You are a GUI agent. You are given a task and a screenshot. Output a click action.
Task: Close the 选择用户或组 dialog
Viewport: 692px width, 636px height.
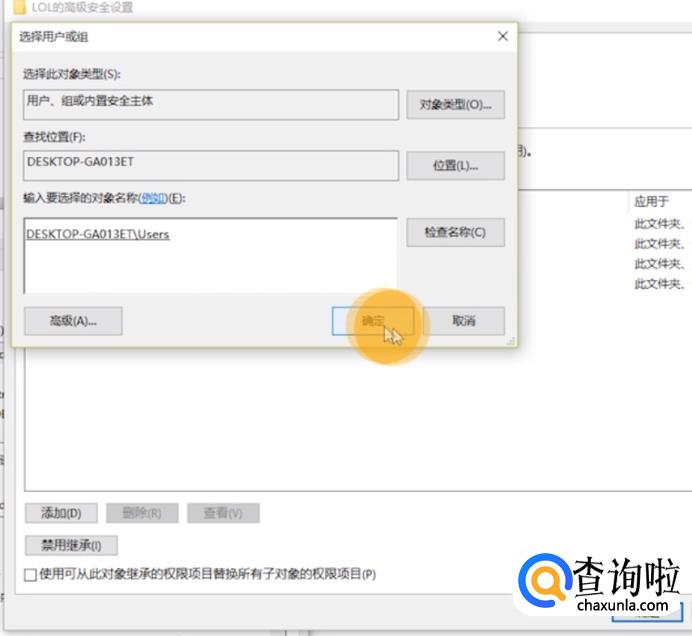[502, 36]
